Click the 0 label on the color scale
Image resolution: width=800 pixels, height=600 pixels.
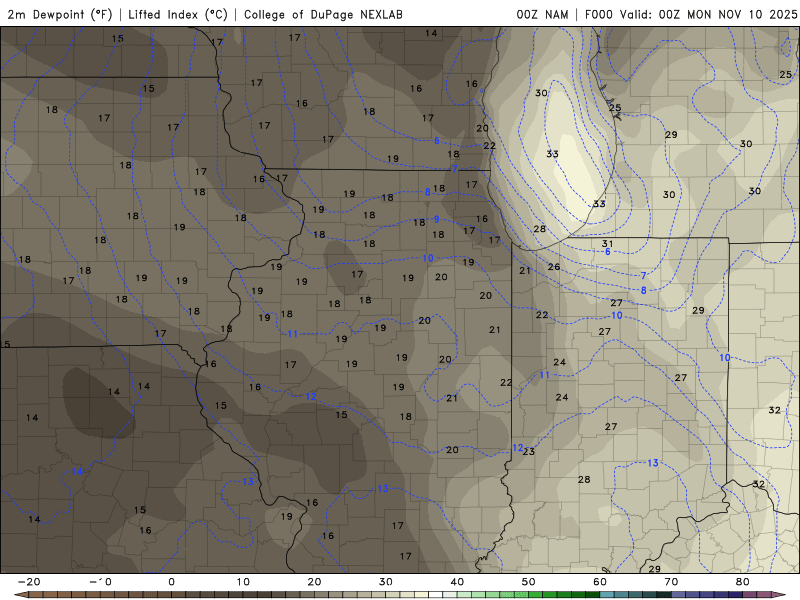coord(171,582)
